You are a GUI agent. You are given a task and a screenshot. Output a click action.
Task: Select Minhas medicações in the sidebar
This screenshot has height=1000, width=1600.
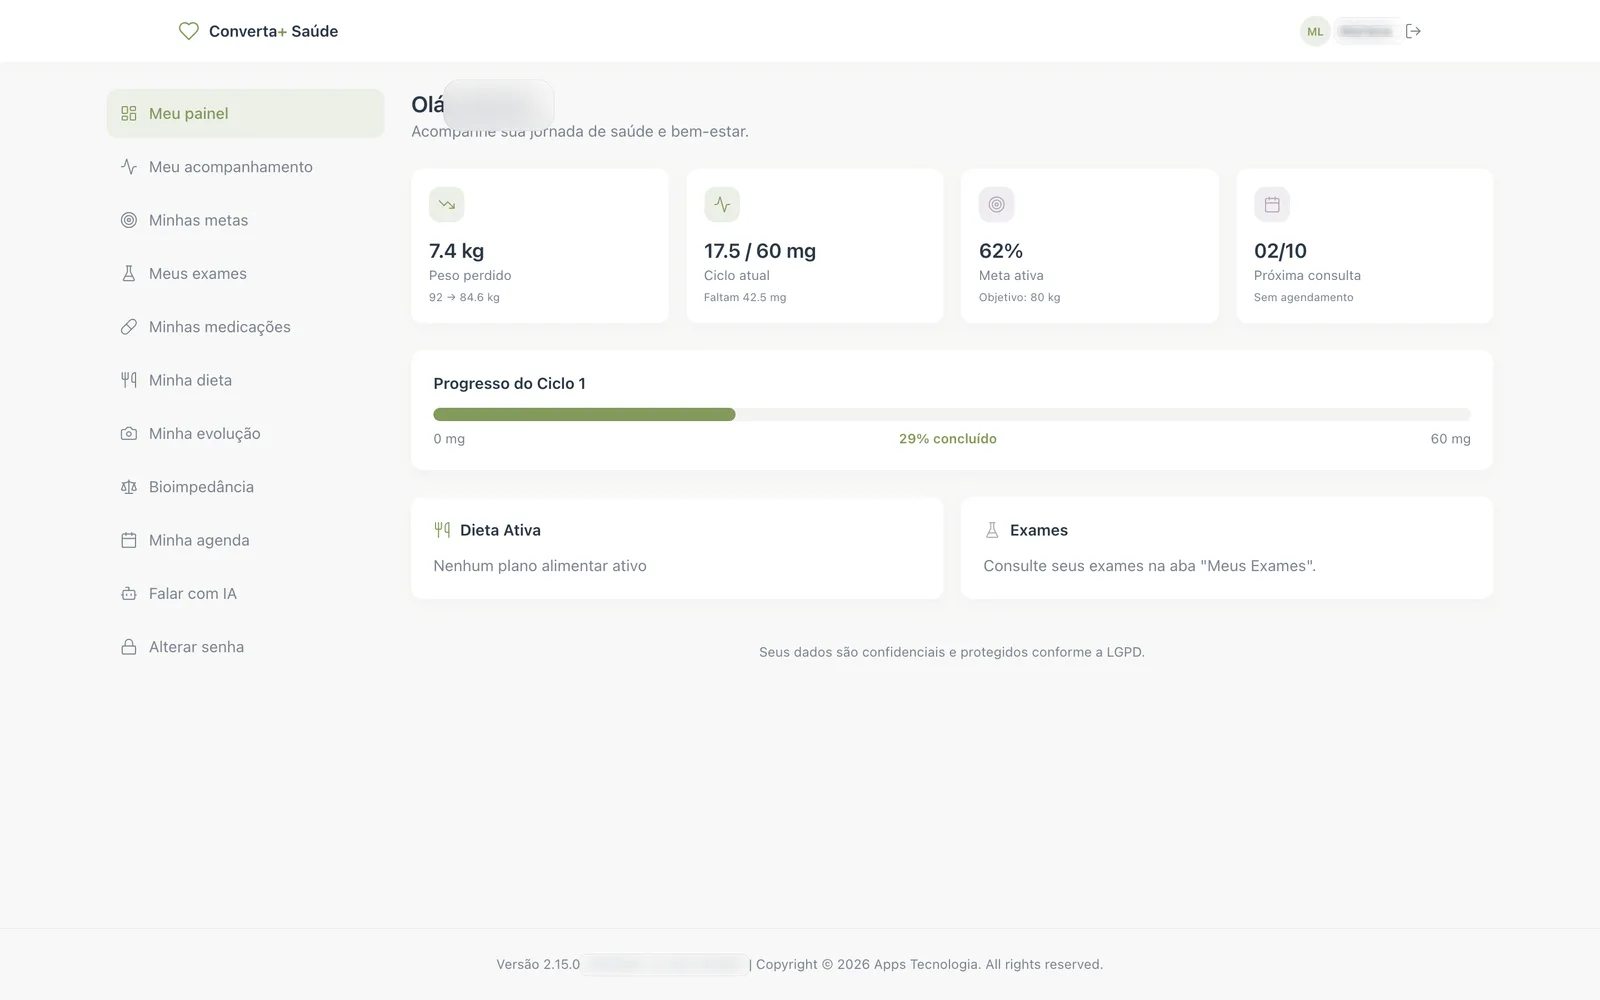pos(246,327)
